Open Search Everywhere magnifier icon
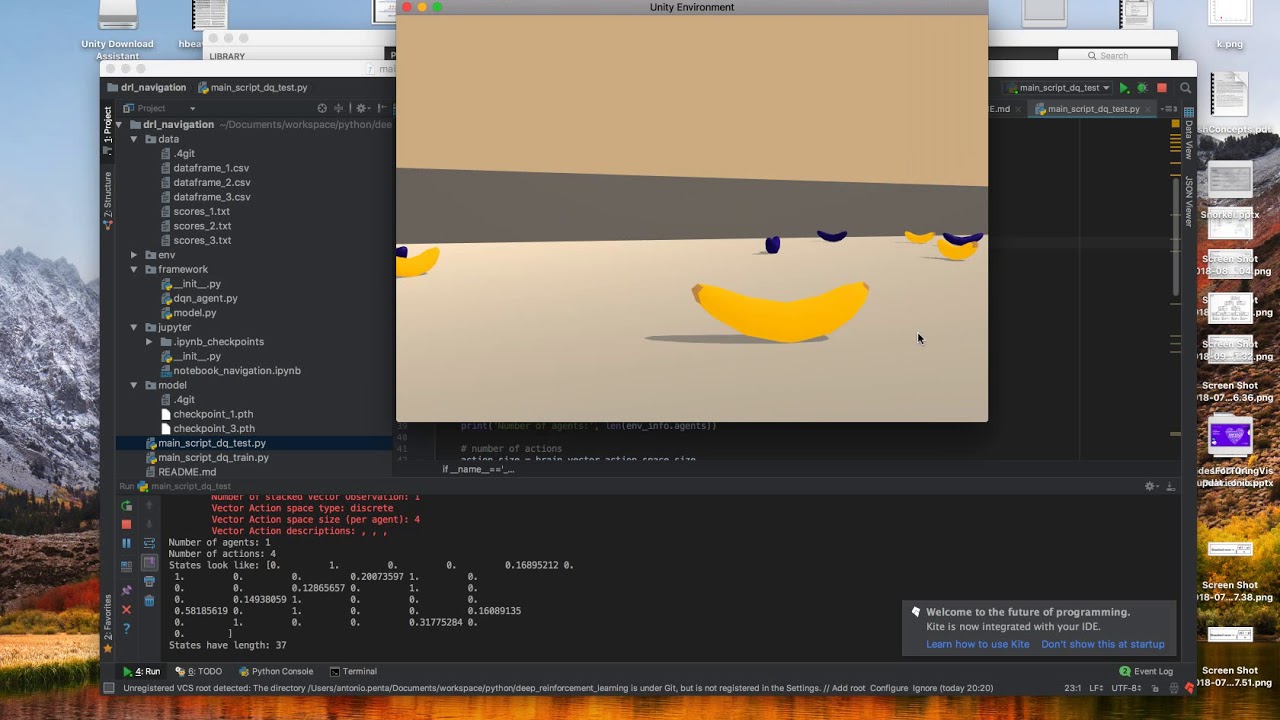The width and height of the screenshot is (1280, 720). [x=1185, y=88]
